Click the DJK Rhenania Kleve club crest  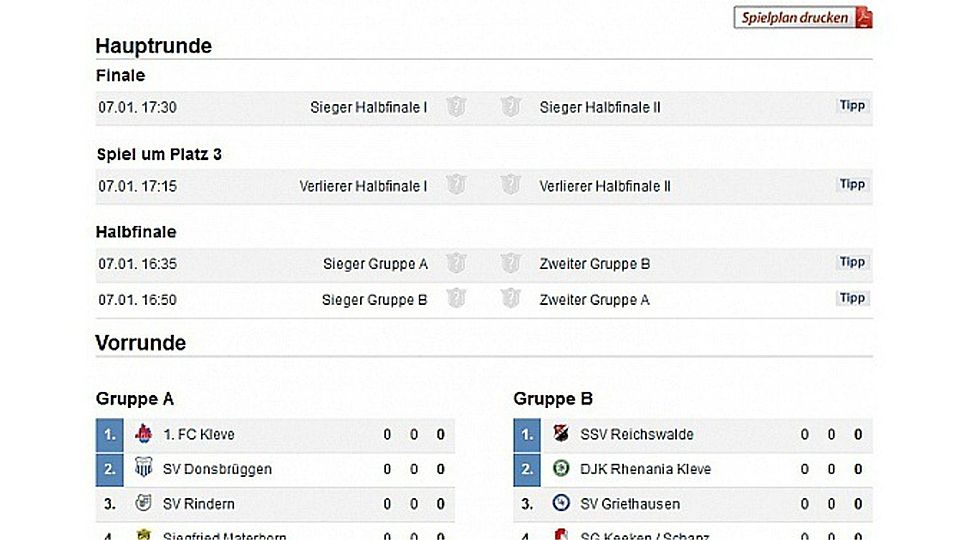point(561,468)
